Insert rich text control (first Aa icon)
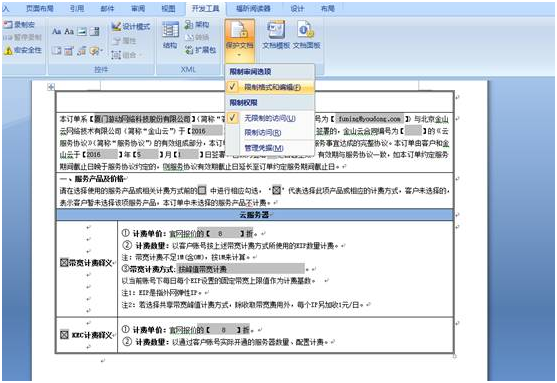The height and width of the screenshot is (383, 557). [56, 31]
